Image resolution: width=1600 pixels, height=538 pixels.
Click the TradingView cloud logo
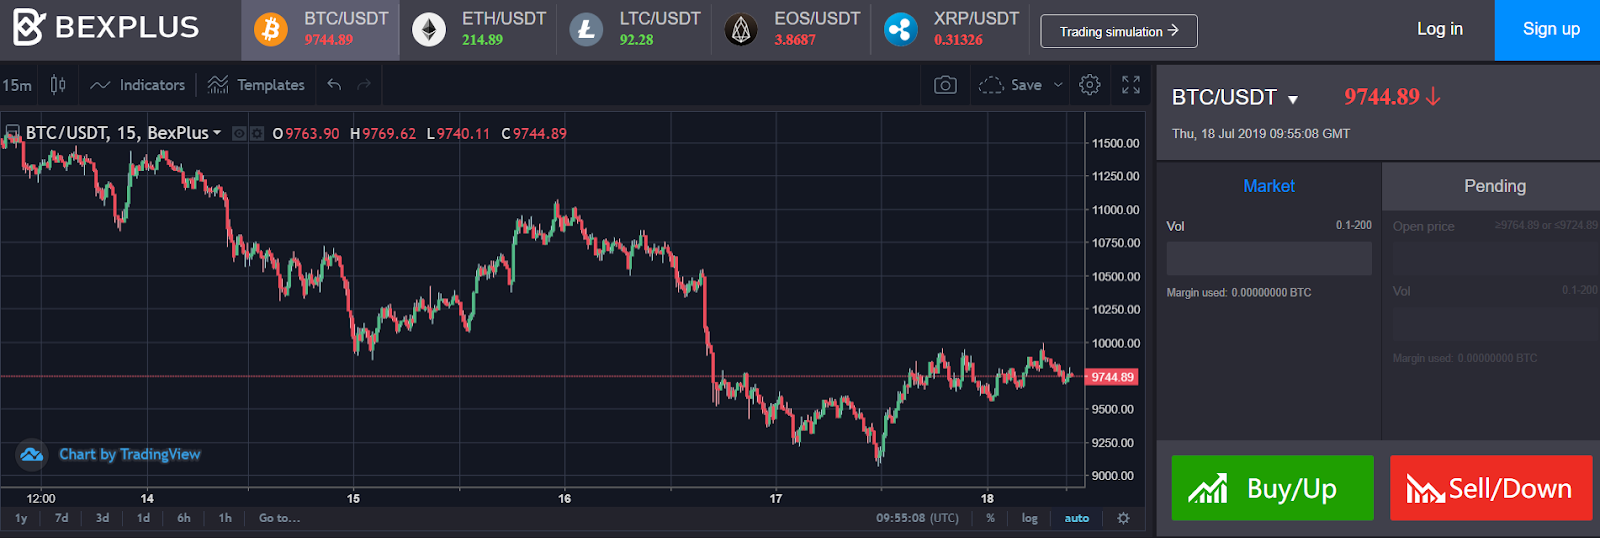[x=32, y=455]
